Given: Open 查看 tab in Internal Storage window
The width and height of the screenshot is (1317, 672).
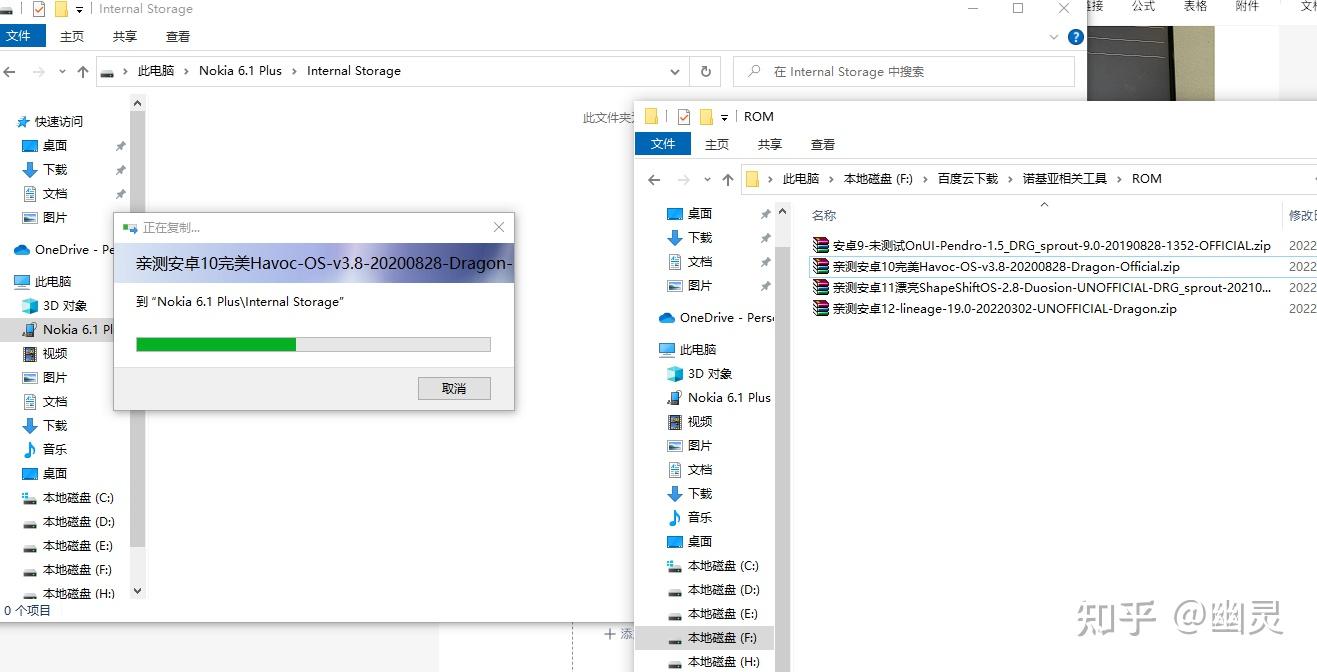Looking at the screenshot, I should (x=178, y=36).
